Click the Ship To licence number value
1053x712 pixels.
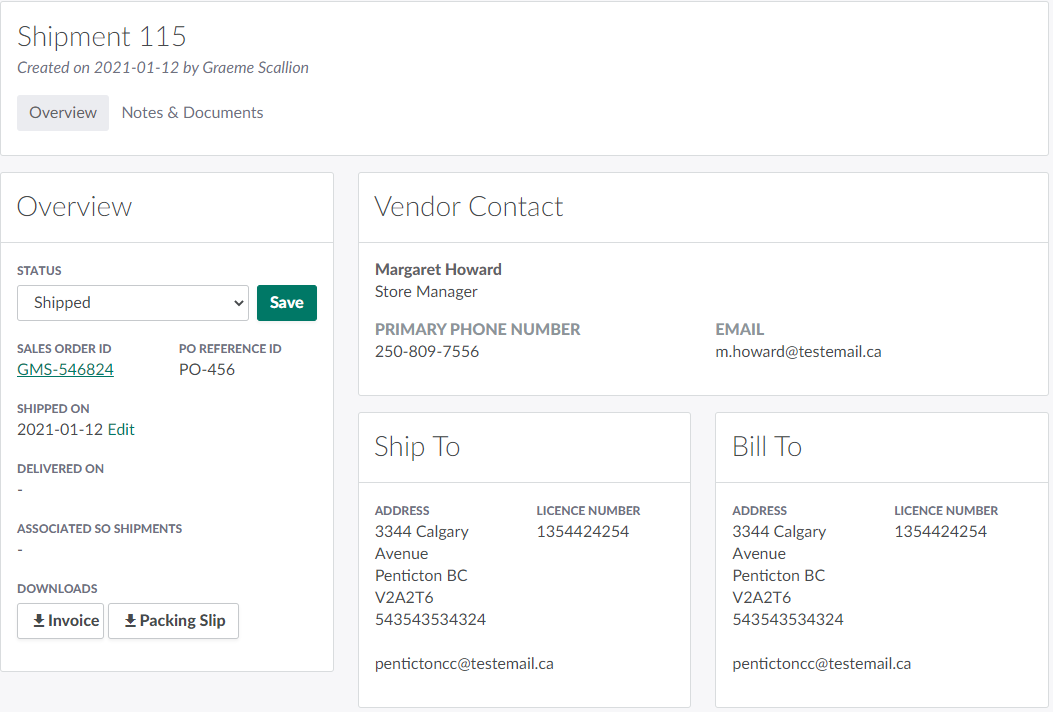(582, 532)
